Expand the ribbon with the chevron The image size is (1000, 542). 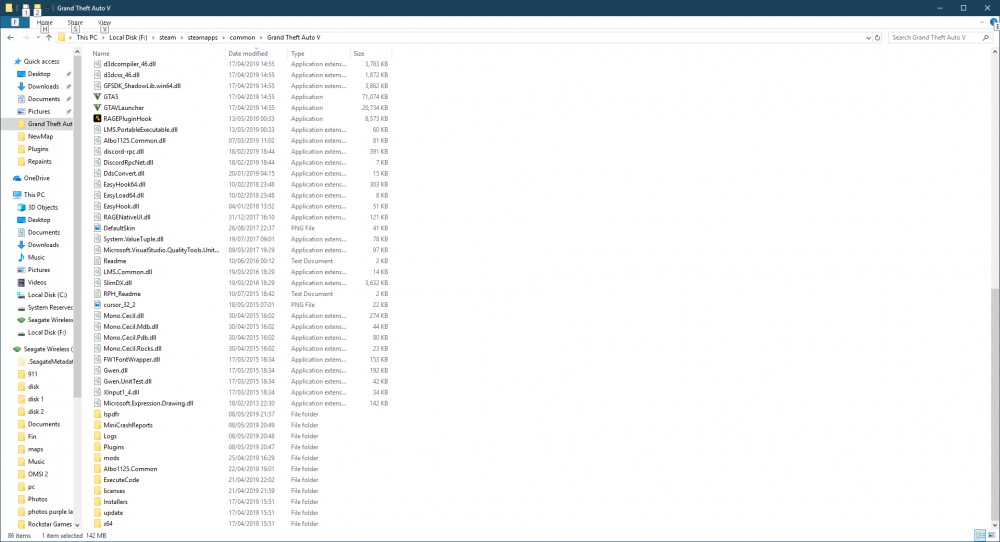click(982, 22)
